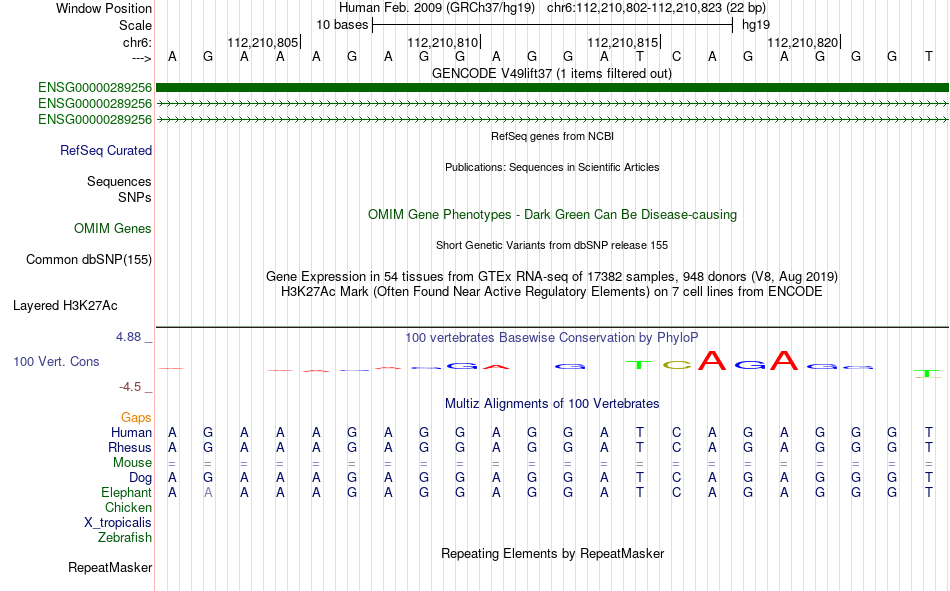Click the -4.5 PhyloP lower limit value
This screenshot has height=591, width=950.
click(130, 387)
